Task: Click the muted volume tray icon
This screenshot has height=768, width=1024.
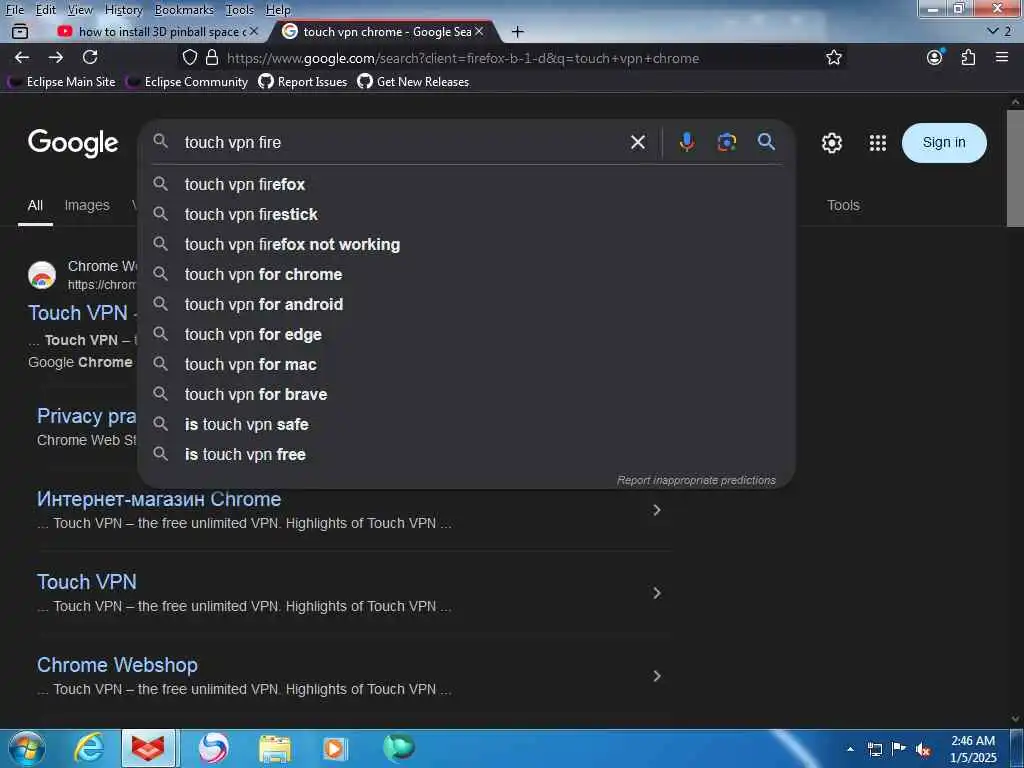Action: [x=923, y=750]
